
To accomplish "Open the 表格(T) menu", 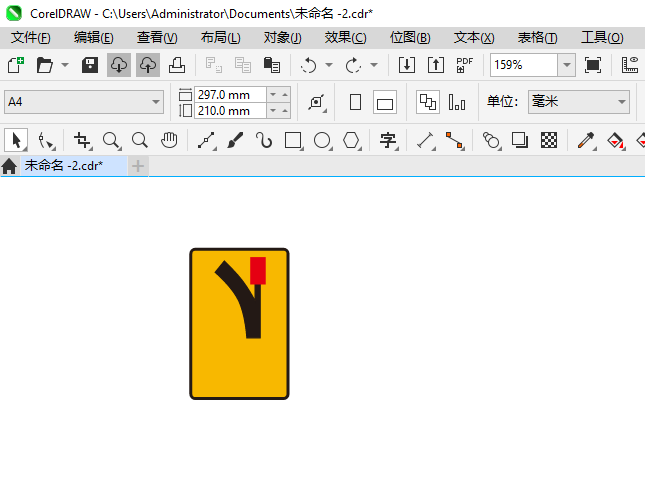I will [x=538, y=38].
